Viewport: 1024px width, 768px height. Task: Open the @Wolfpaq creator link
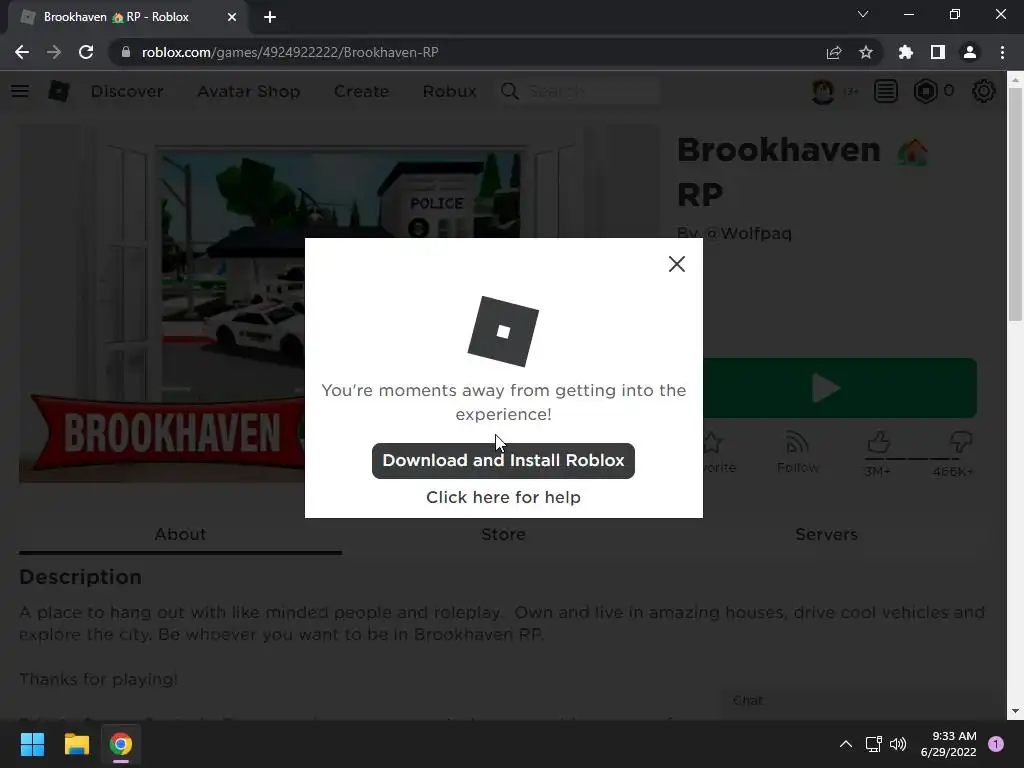pyautogui.click(x=748, y=233)
